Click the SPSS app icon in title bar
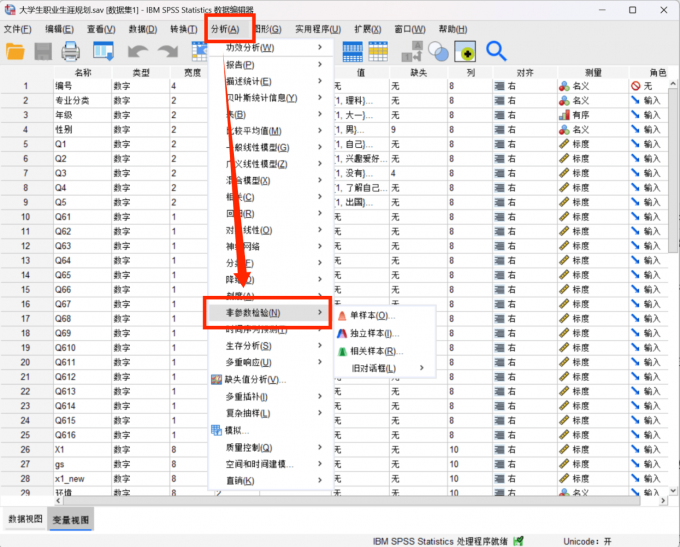 (x=10, y=9)
